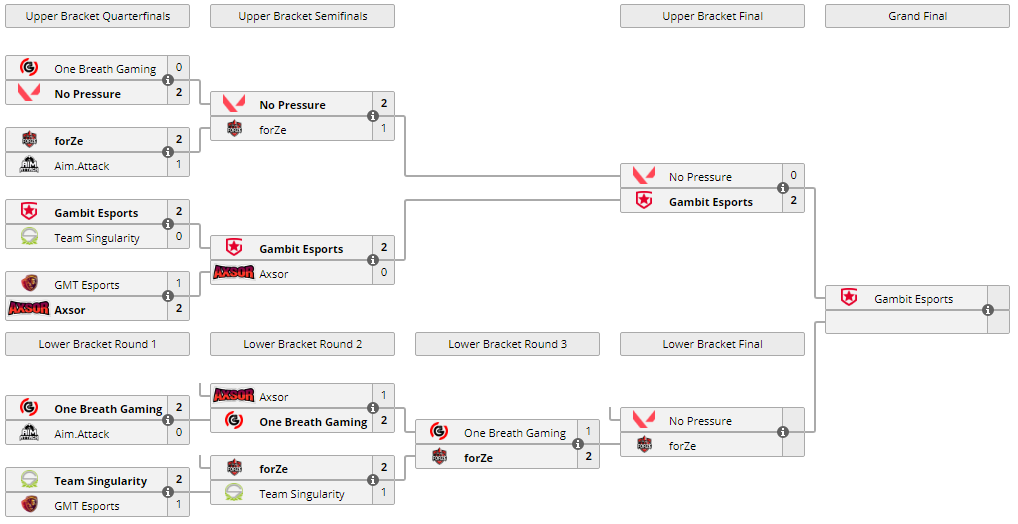Click info icon for GMT Esports vs Axsor quarterfinal
This screenshot has width=1018, height=524.
point(168,297)
